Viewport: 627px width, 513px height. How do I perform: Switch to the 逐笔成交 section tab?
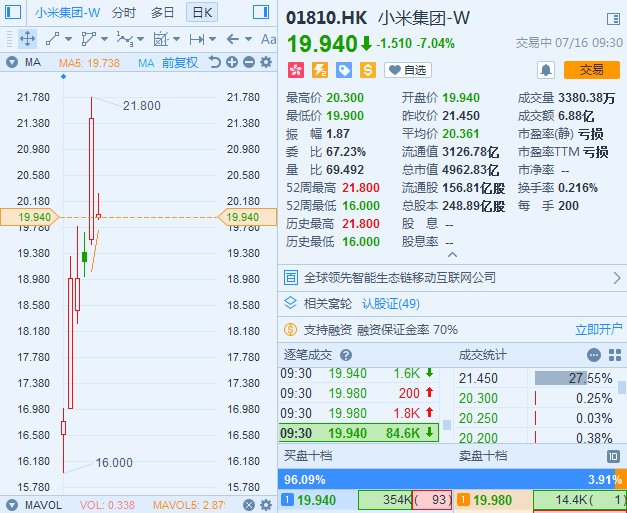(x=308, y=355)
